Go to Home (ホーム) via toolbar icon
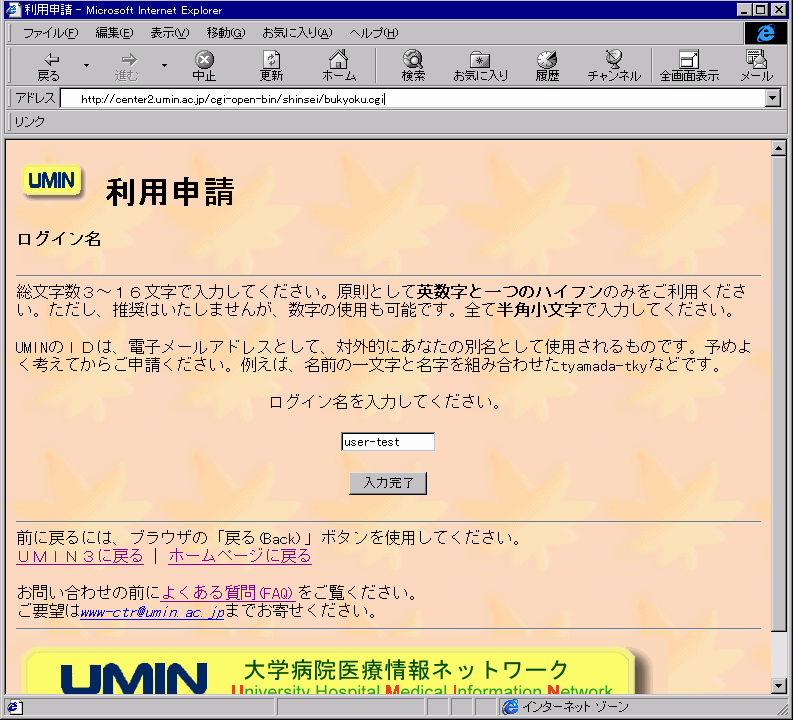Screen dimensions: 793x720 coord(339,66)
